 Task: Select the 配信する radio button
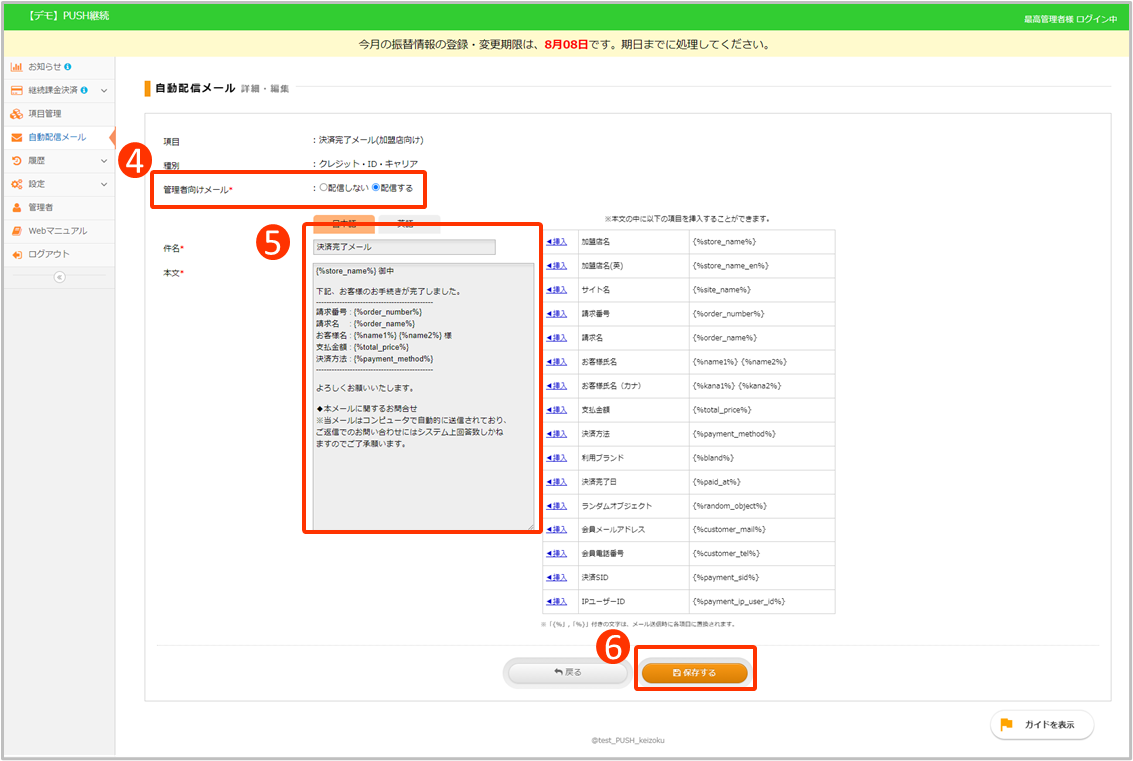(376, 187)
